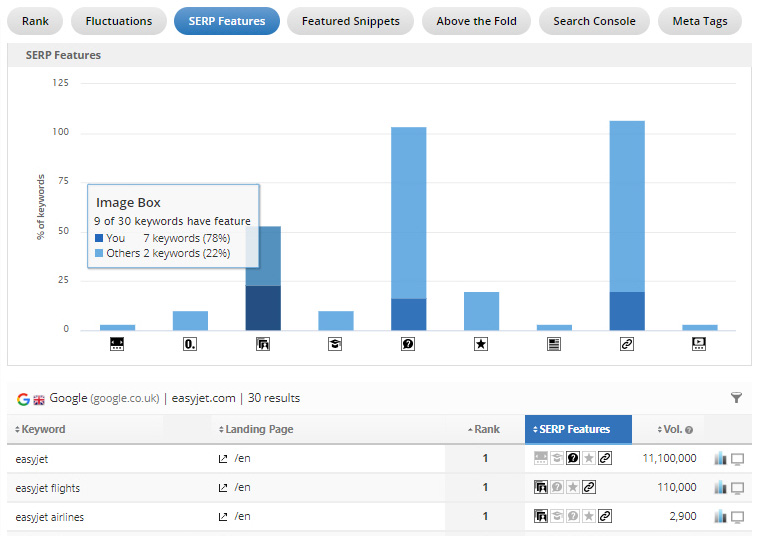Click the 11,100,000 volume value
This screenshot has width=757, height=536.
669,458
